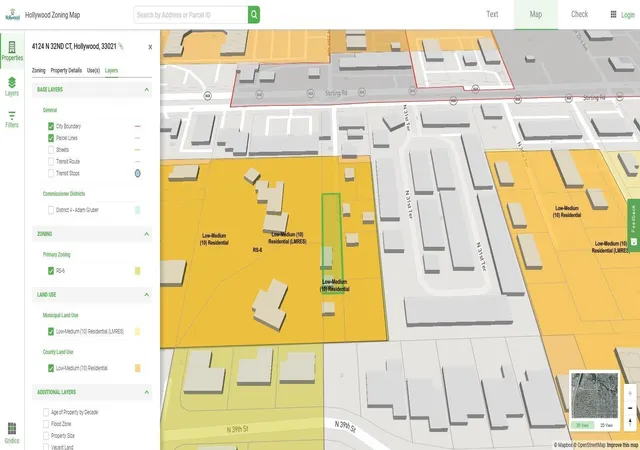640x450 pixels.
Task: Collapse the Additional Layers section
Action: pos(147,392)
